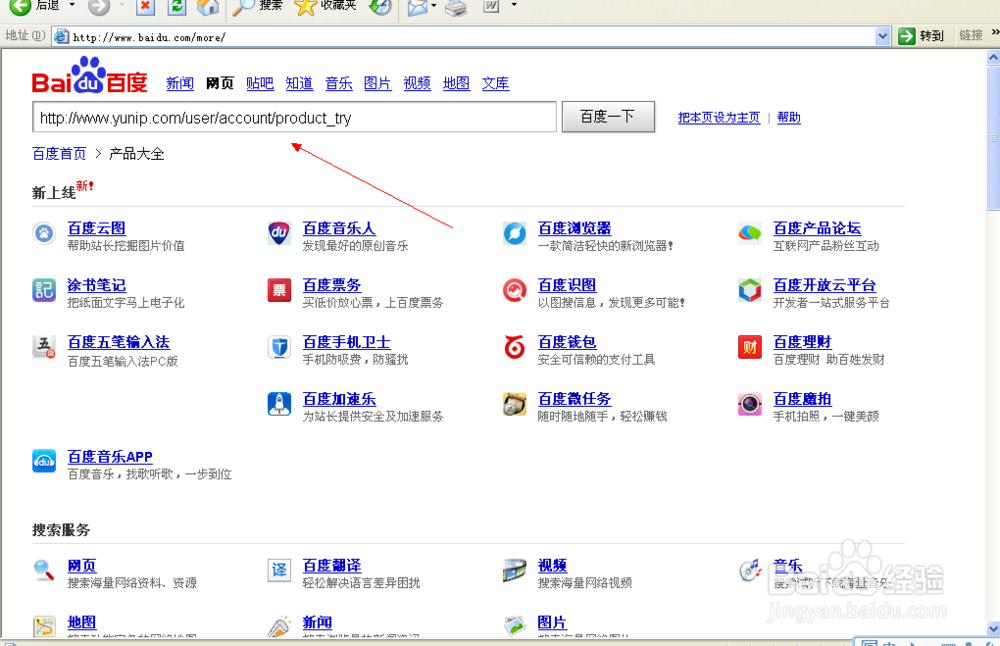1000x646 pixels.
Task: Click the 涂书笔记 icon
Action: pyautogui.click(x=44, y=290)
